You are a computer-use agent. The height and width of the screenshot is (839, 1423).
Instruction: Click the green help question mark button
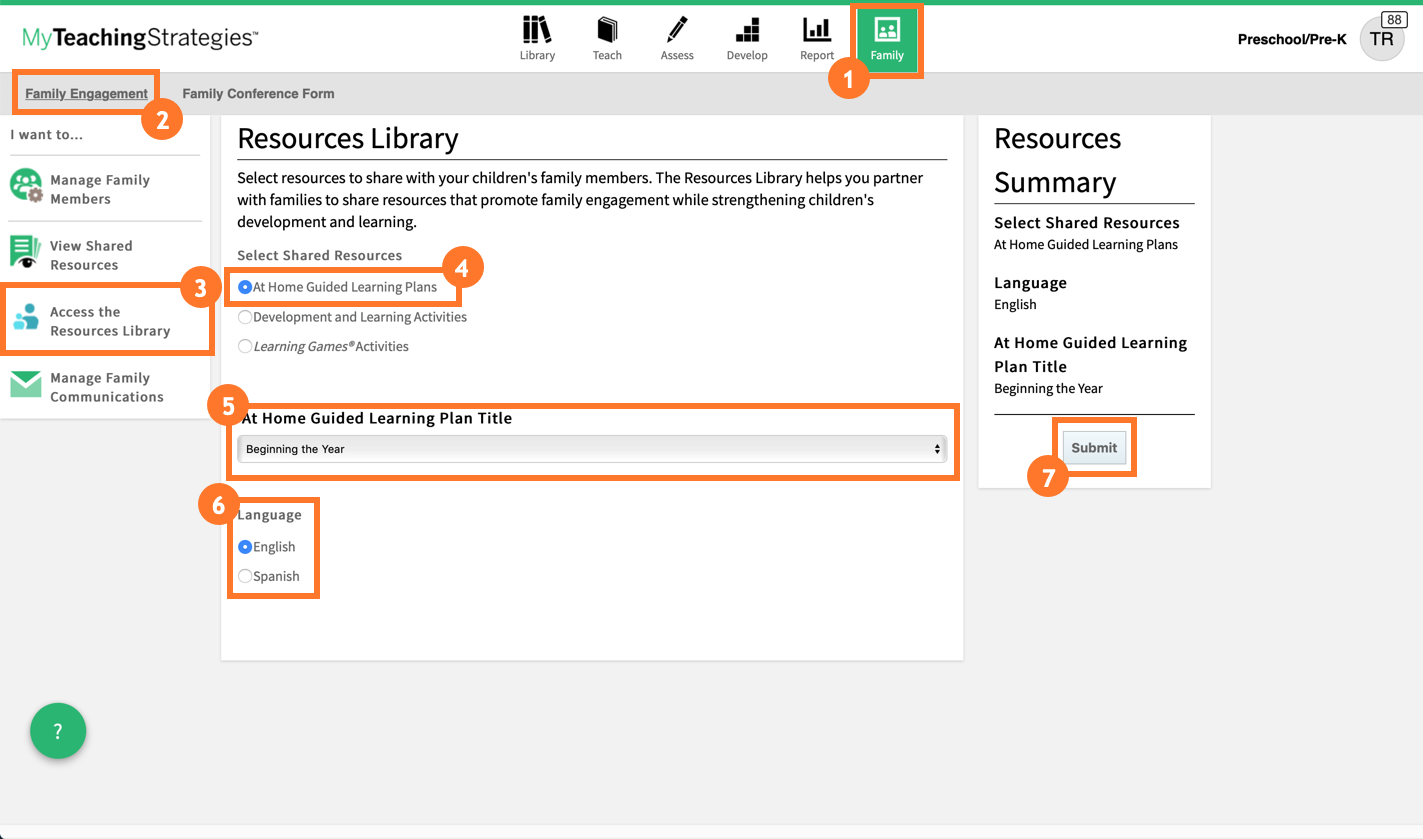click(58, 732)
